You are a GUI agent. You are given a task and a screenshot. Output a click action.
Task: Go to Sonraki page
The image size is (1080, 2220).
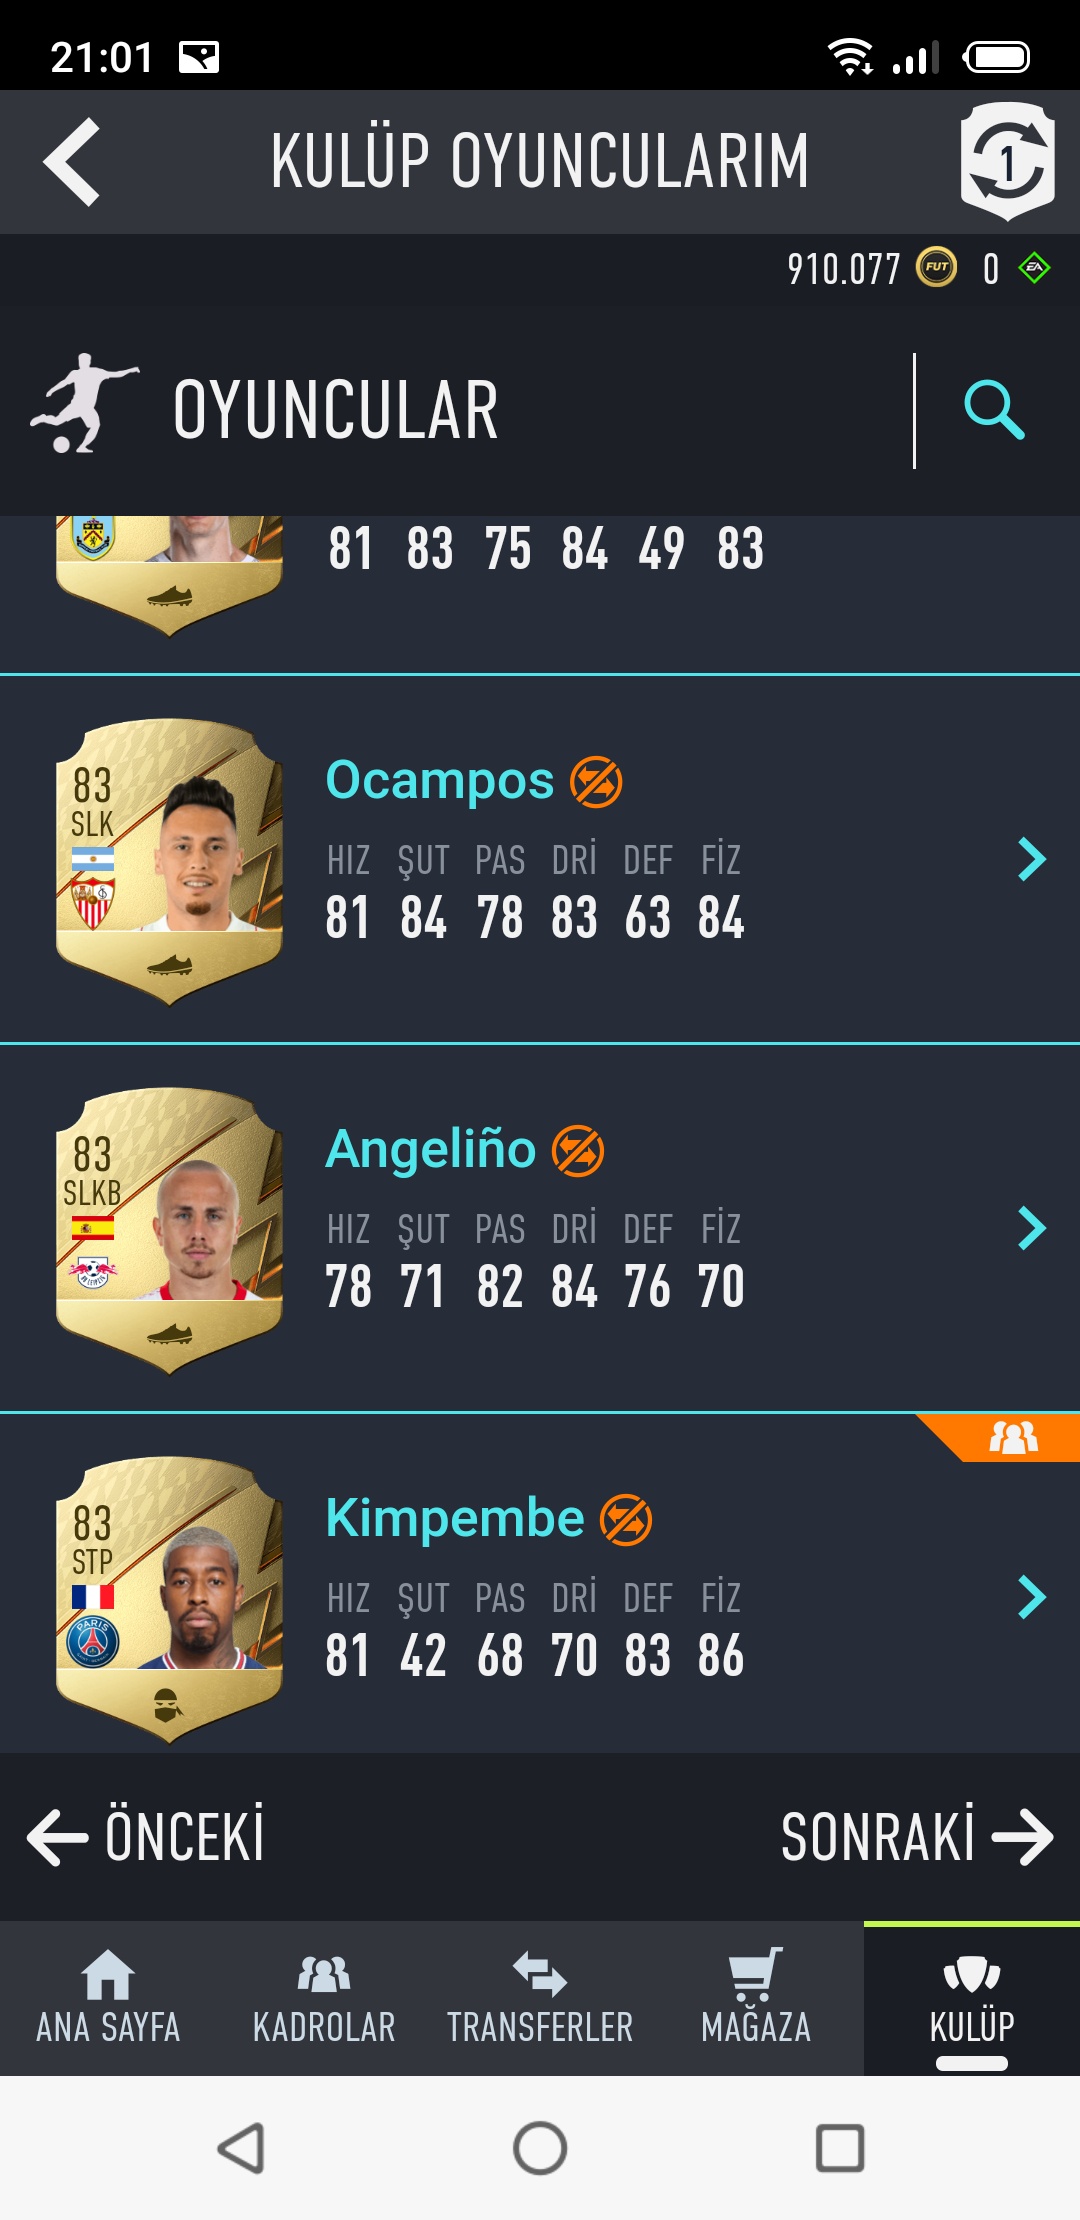(x=916, y=1836)
